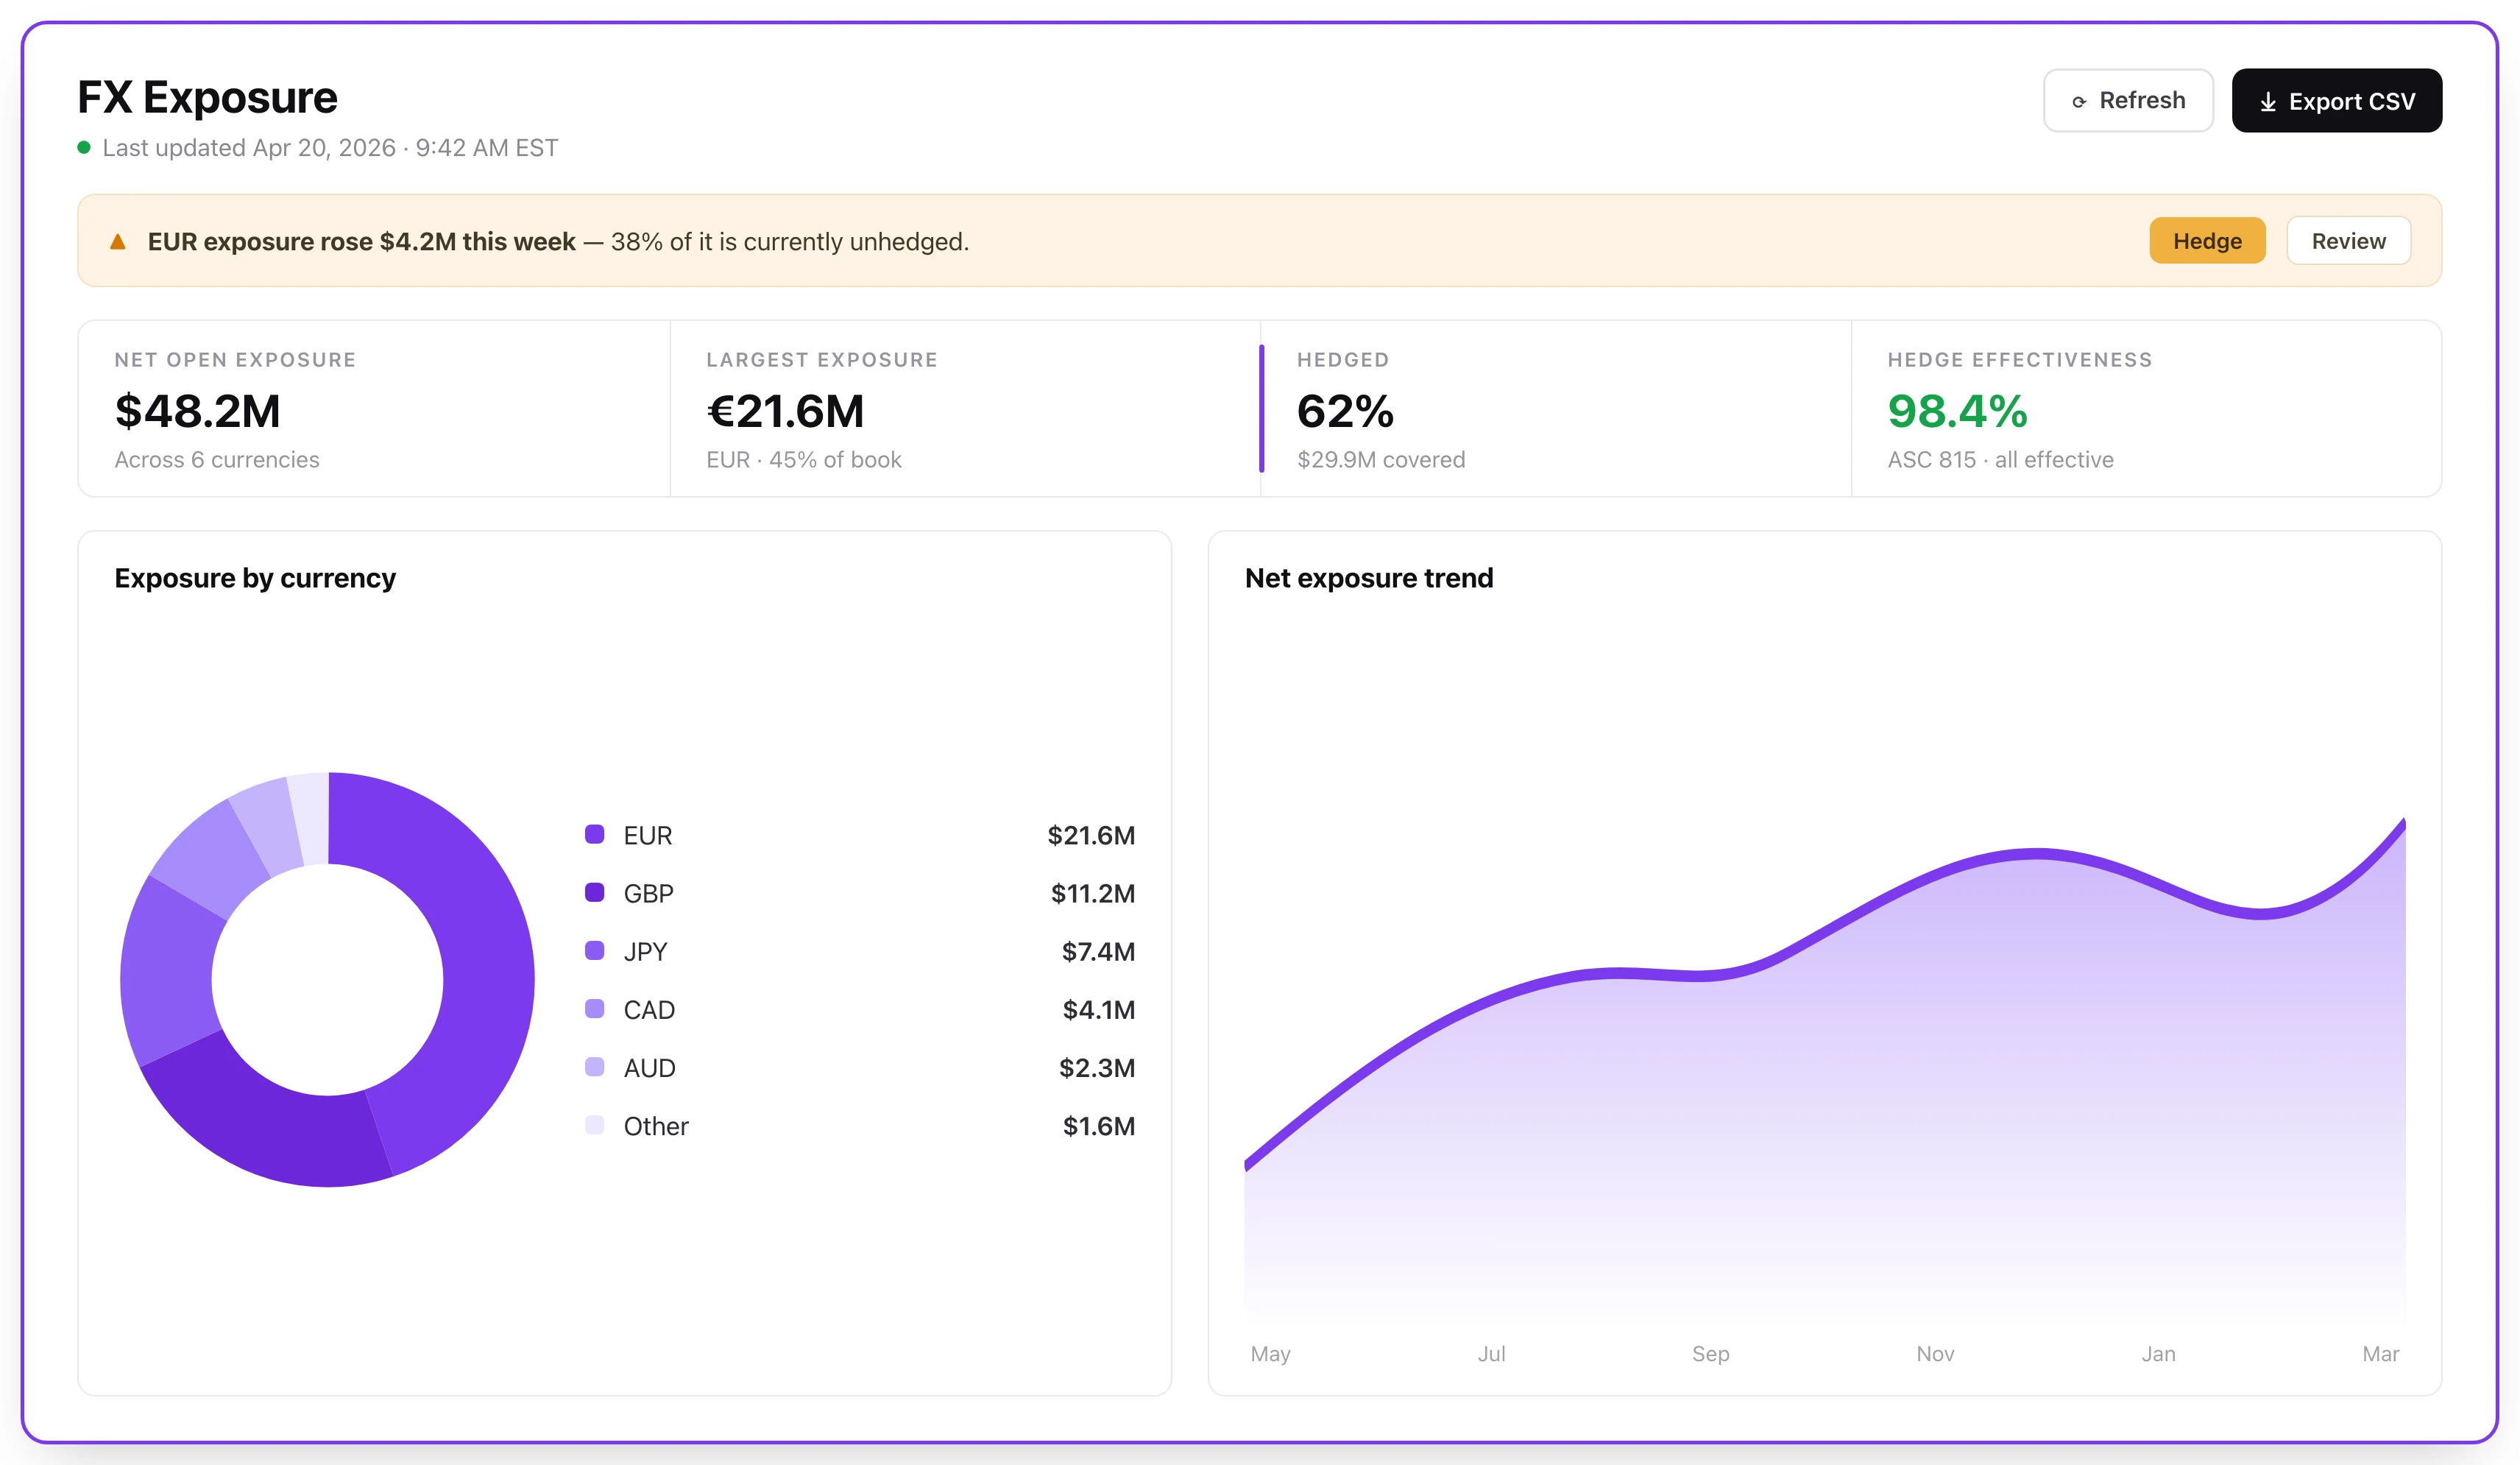Click the CAD legend color square
Screen dimensions: 2520x1465
click(x=594, y=1008)
